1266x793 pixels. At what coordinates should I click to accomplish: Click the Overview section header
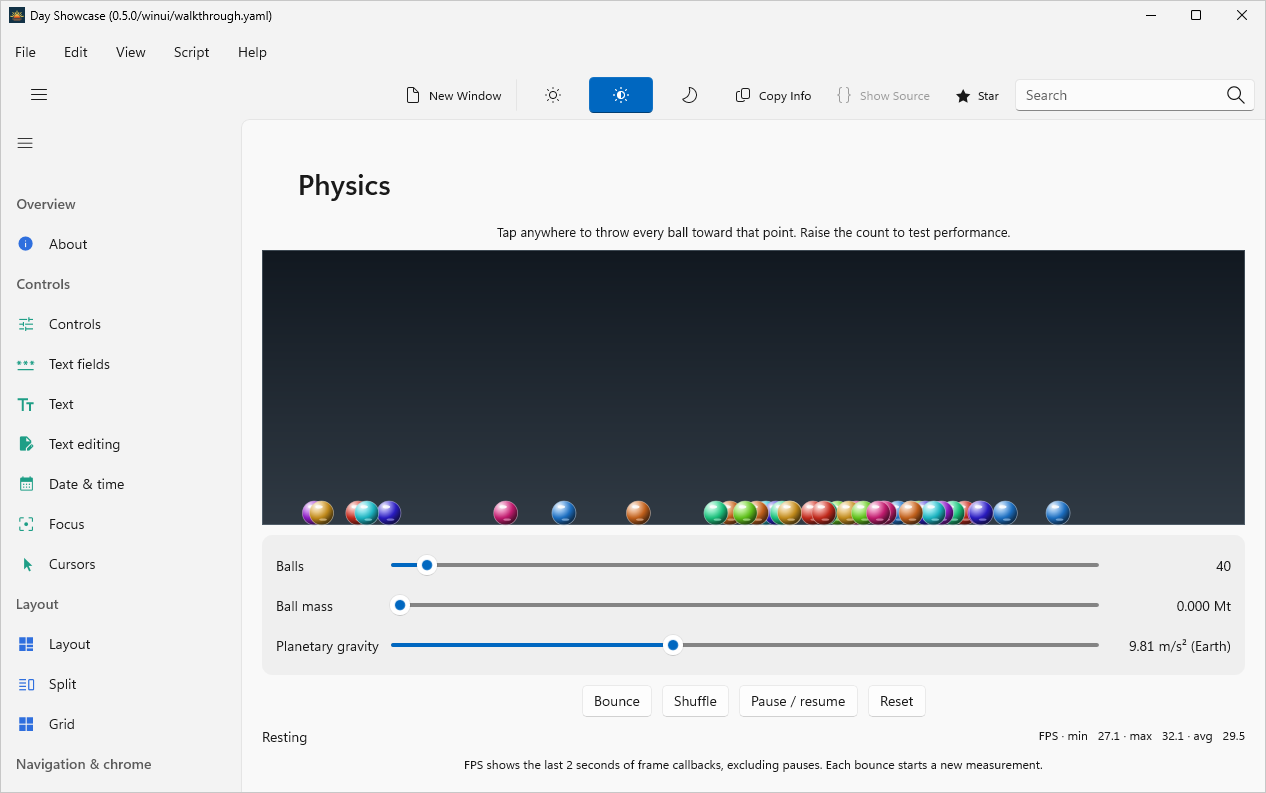pos(46,204)
